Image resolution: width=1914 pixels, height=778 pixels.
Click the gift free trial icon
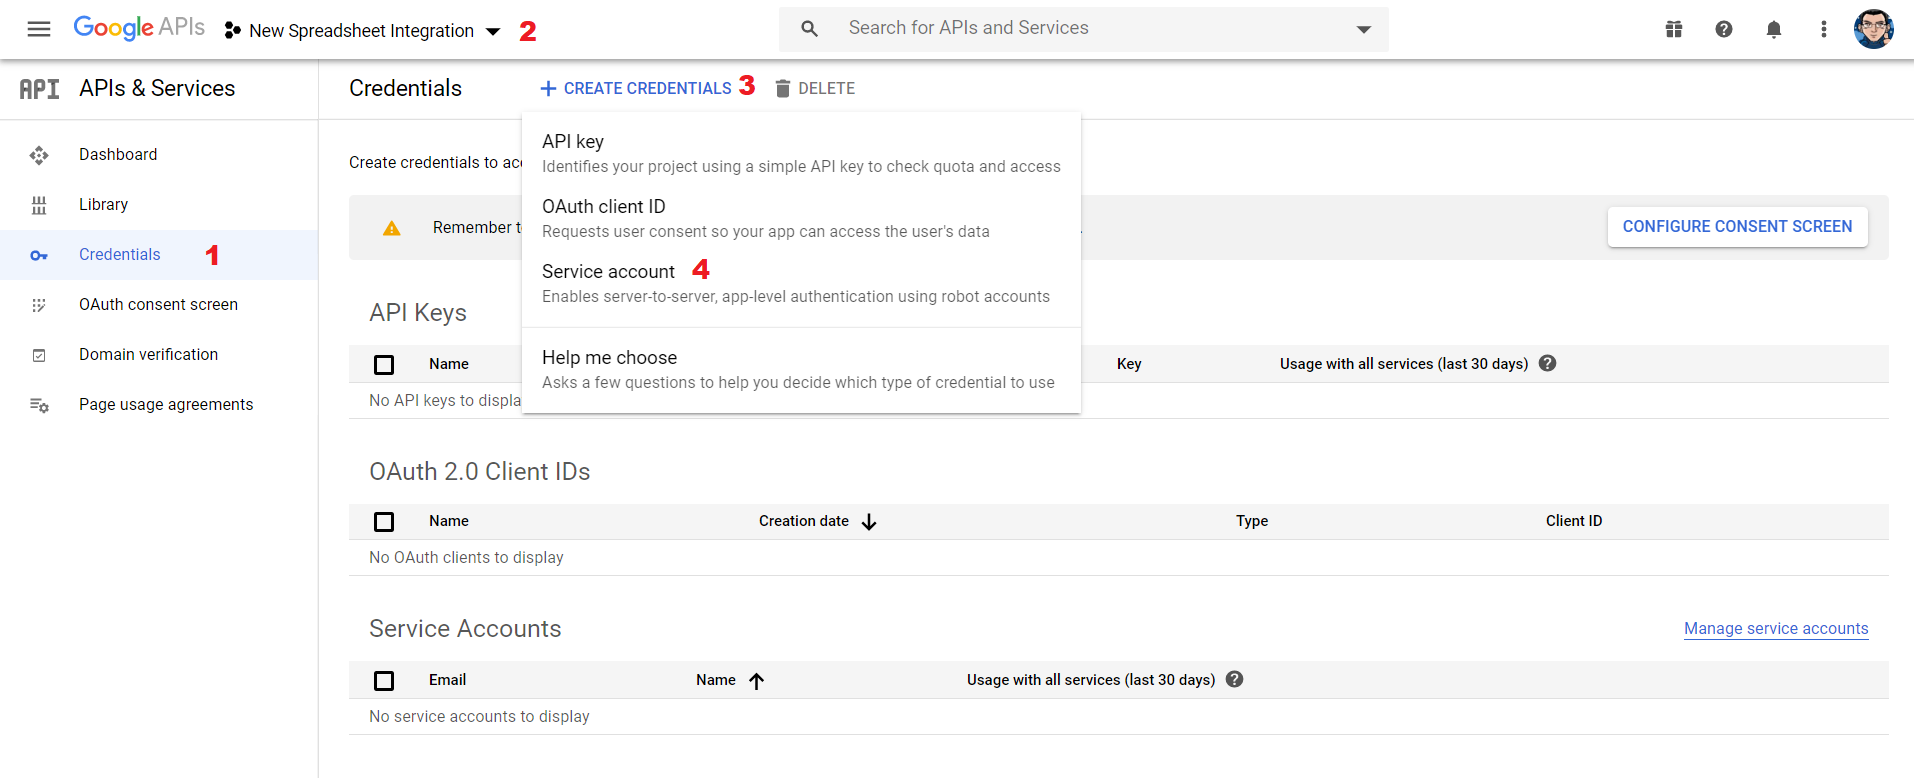click(x=1674, y=29)
